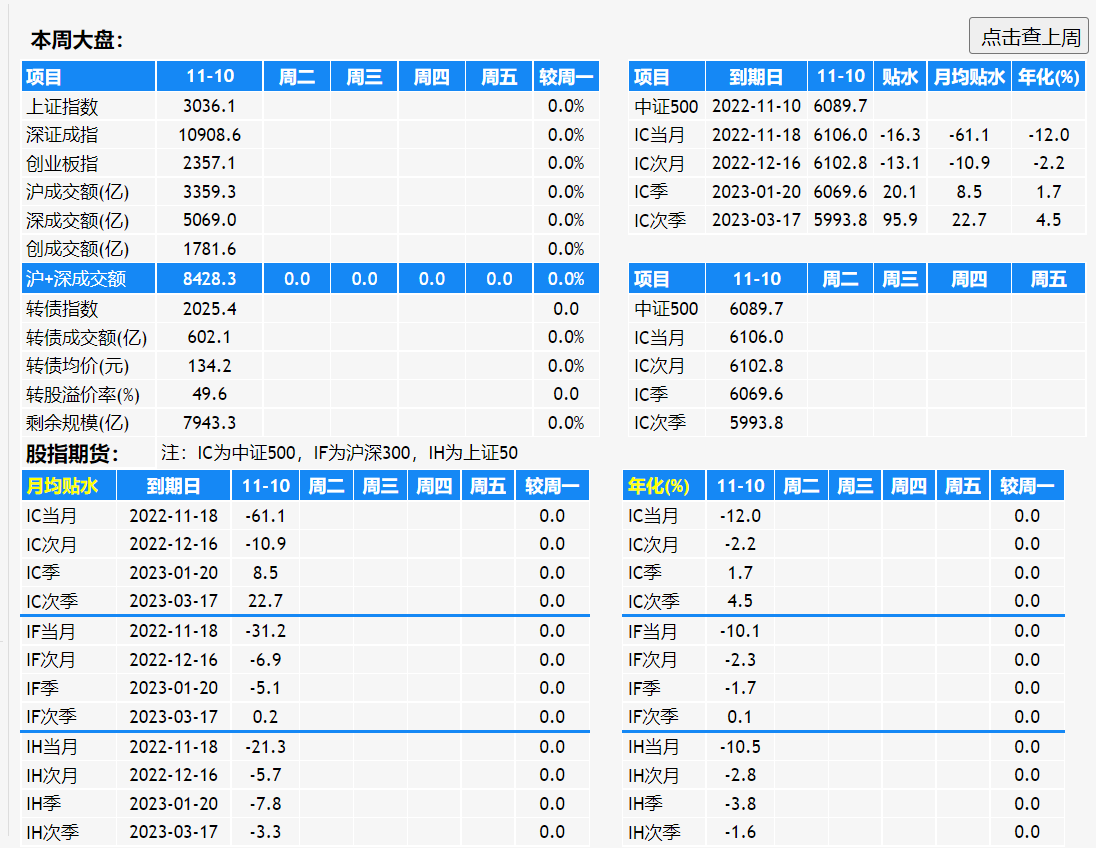Click the 上证指数 value 3036.1
This screenshot has width=1096, height=848.
(x=209, y=106)
